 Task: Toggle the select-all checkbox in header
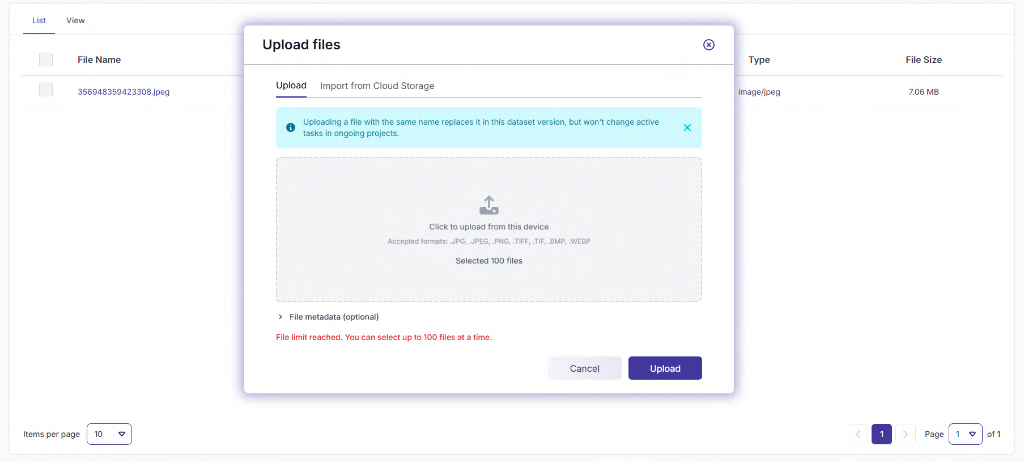(46, 59)
